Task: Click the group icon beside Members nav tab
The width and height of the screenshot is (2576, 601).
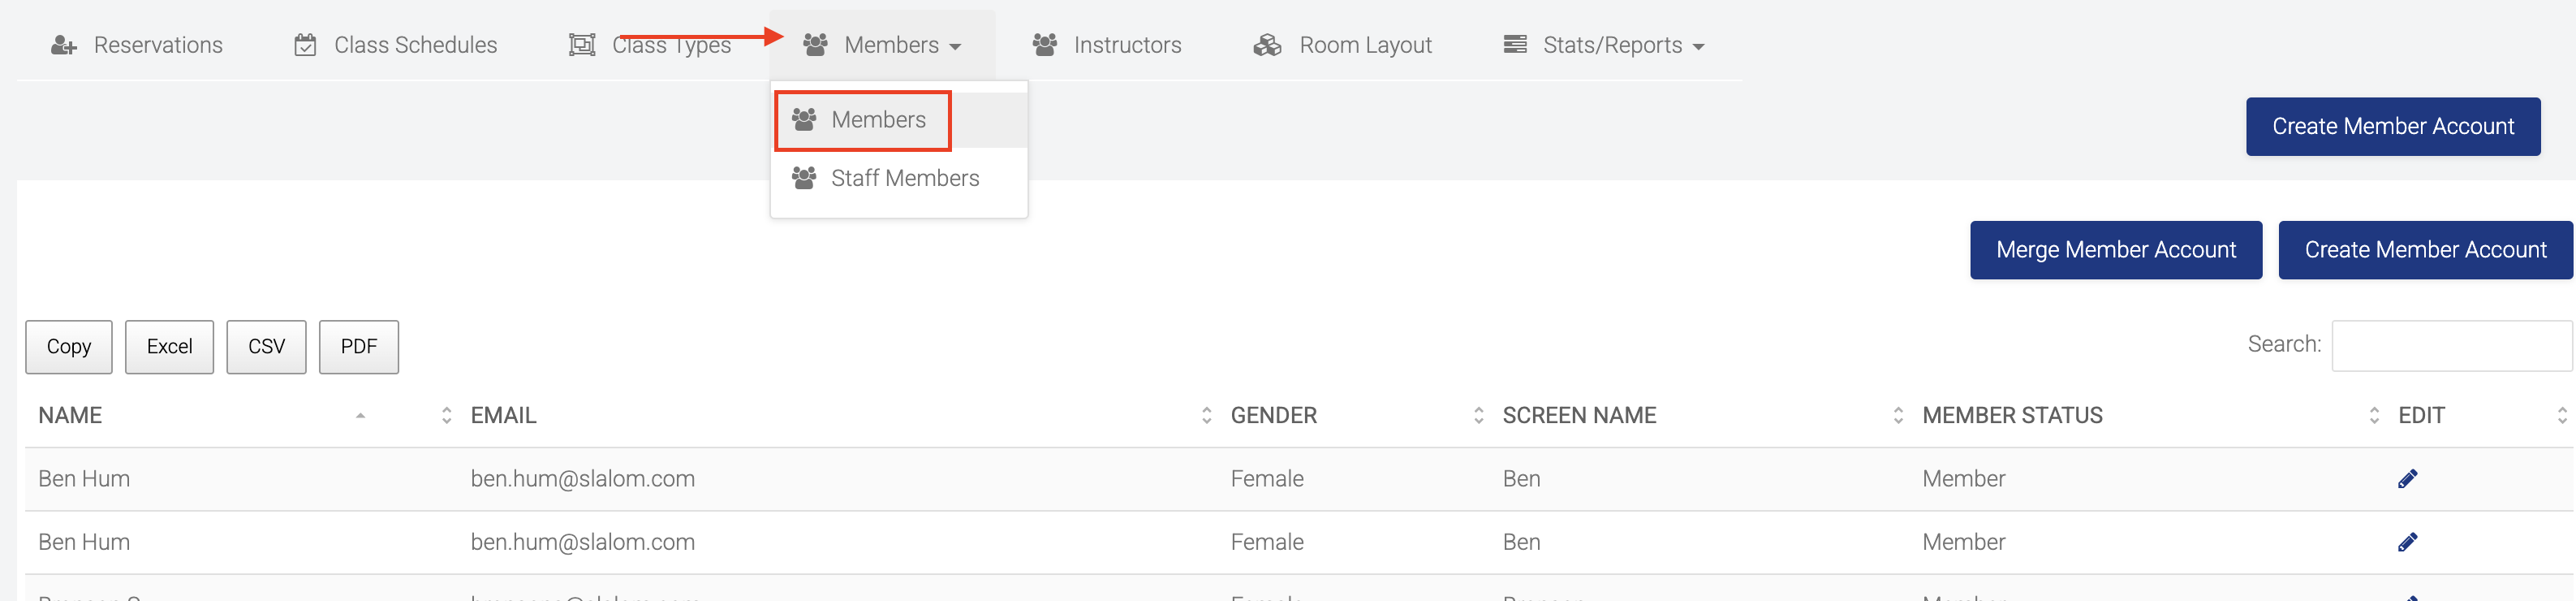Action: pos(815,45)
